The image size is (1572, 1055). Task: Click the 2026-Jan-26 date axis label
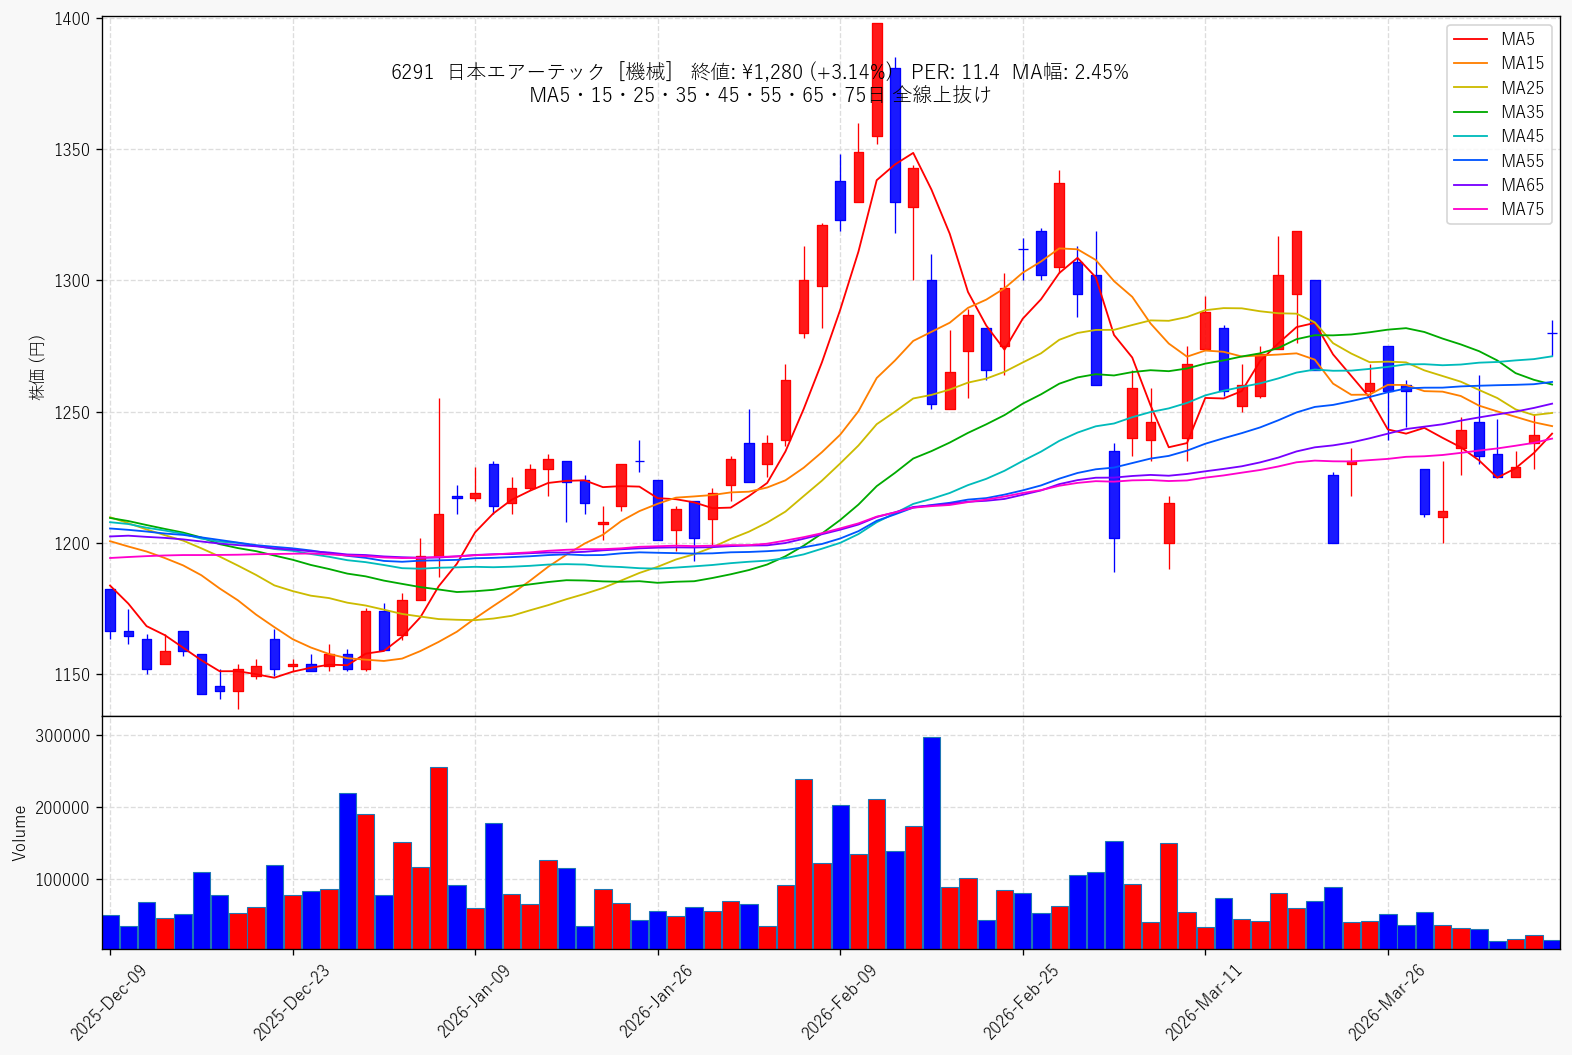[x=656, y=1003]
